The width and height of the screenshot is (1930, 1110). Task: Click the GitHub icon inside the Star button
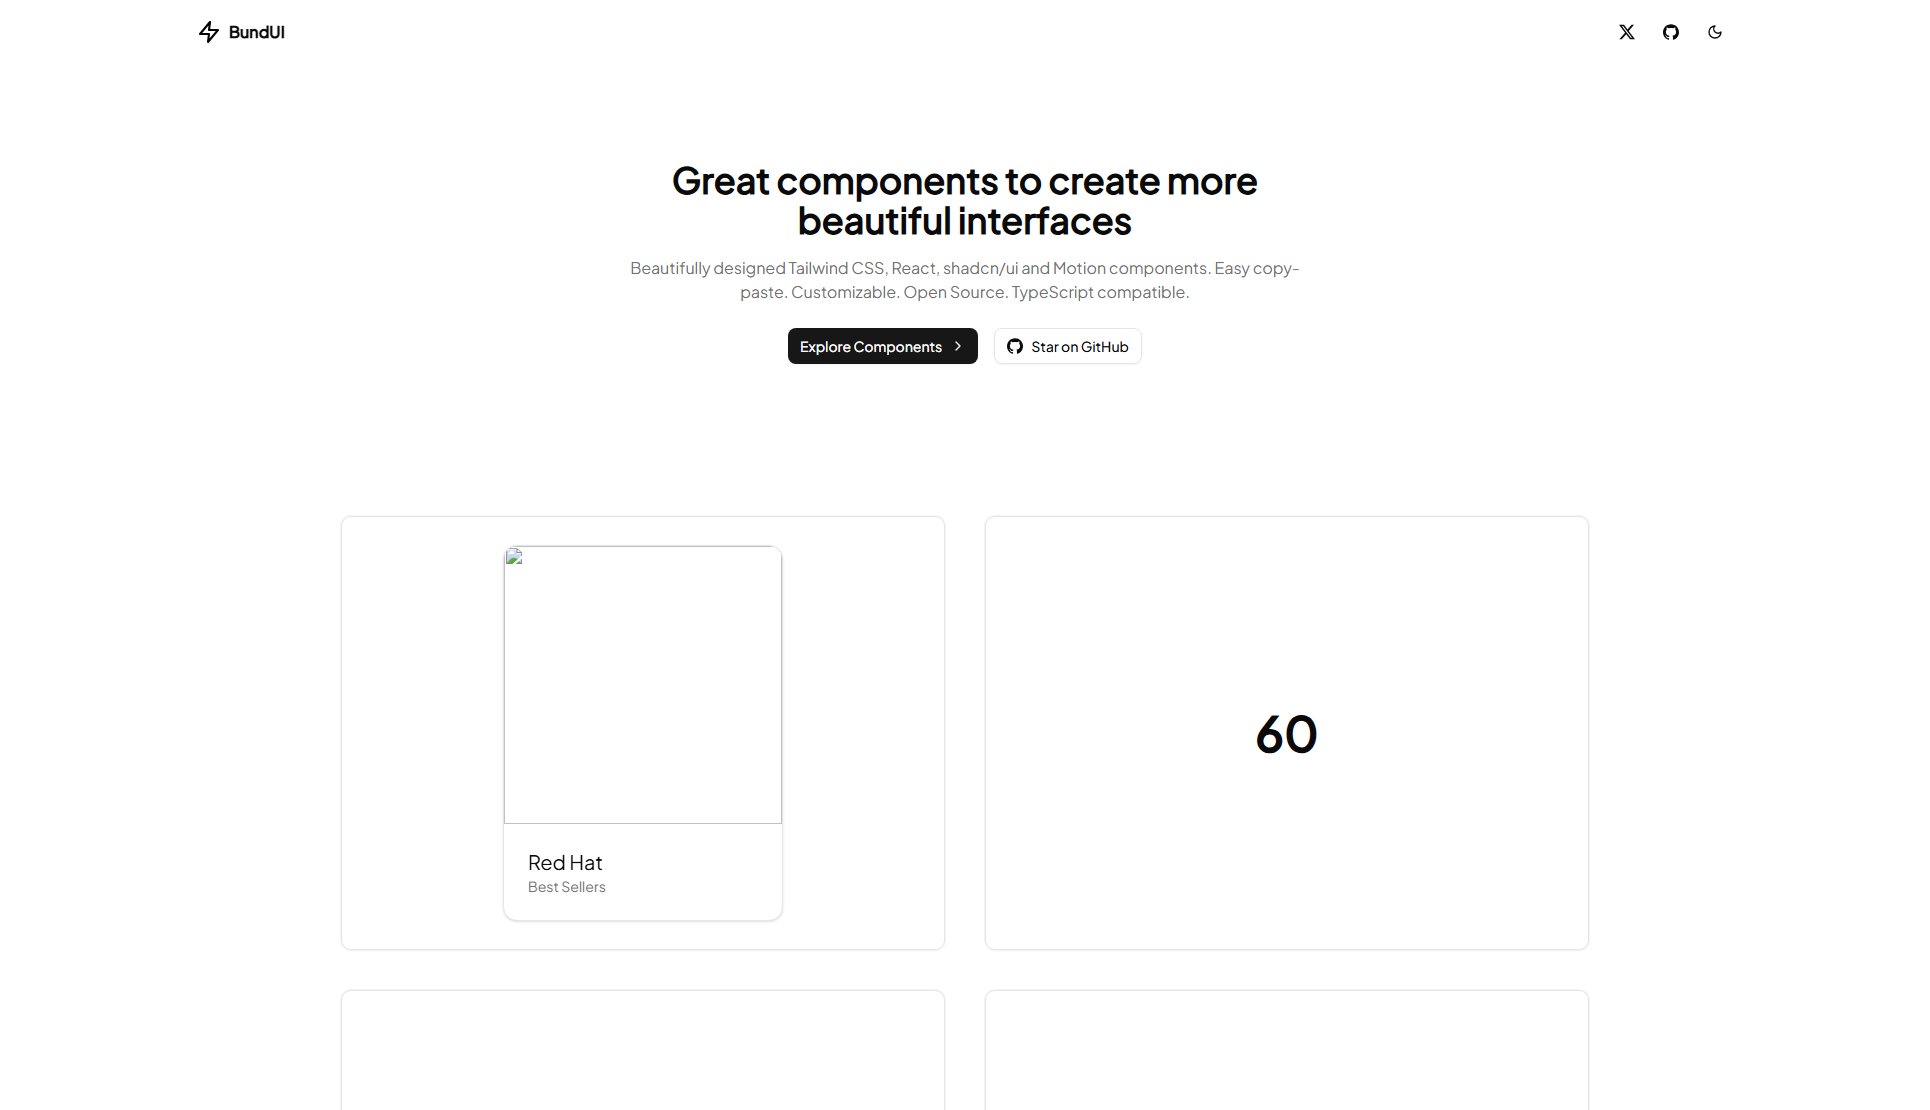point(1014,346)
